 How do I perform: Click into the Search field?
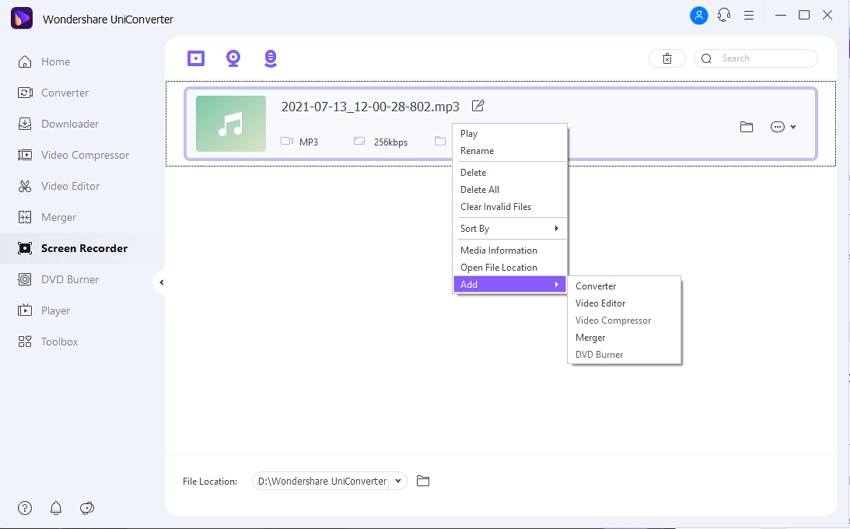[756, 59]
